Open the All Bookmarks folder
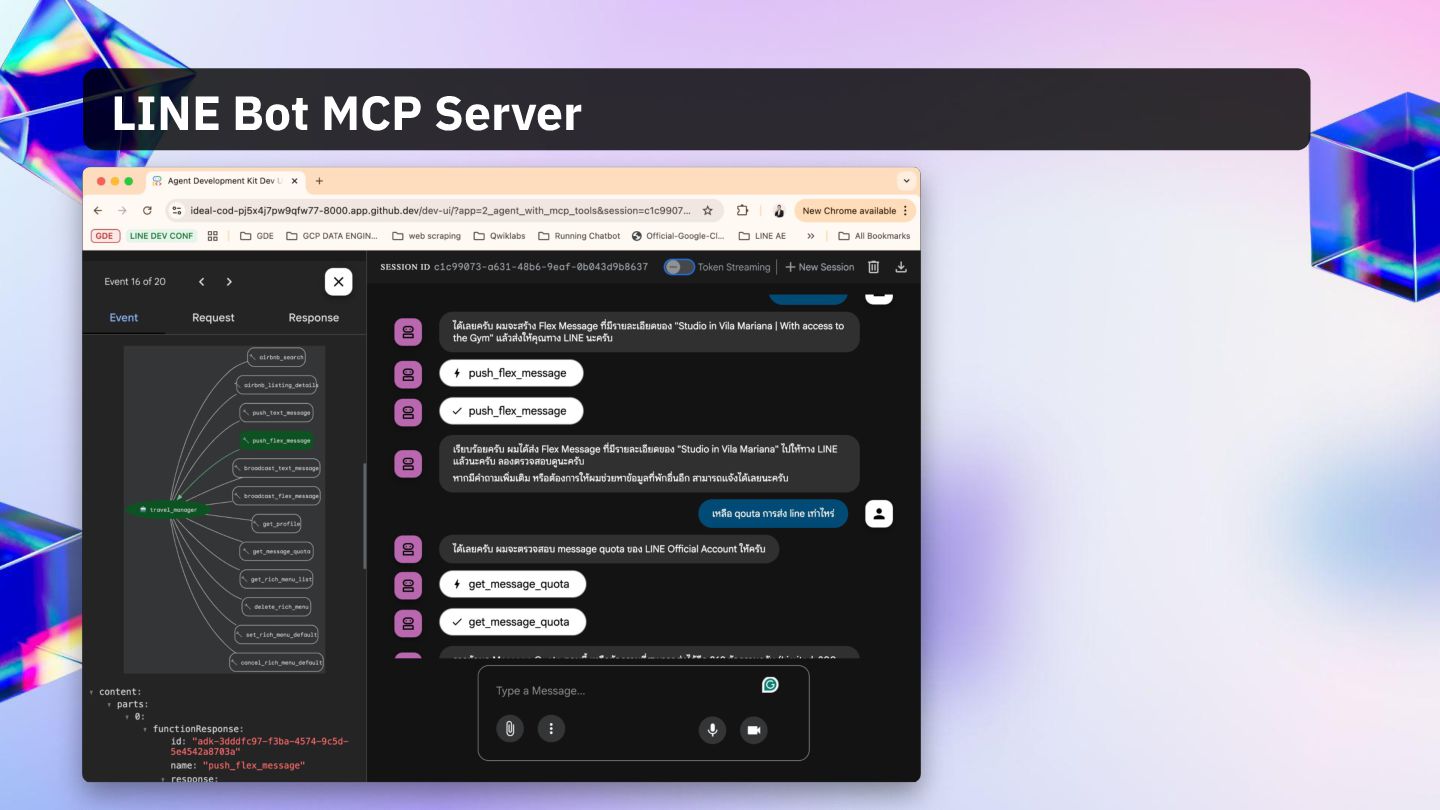Viewport: 1440px width, 810px height. (874, 236)
